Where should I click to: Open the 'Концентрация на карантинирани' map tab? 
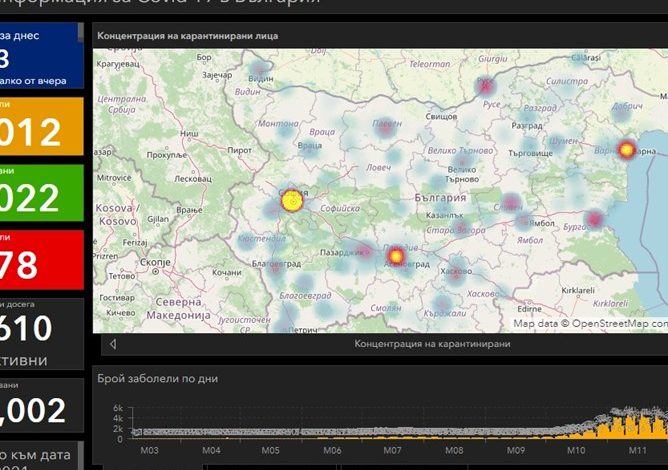tap(432, 344)
